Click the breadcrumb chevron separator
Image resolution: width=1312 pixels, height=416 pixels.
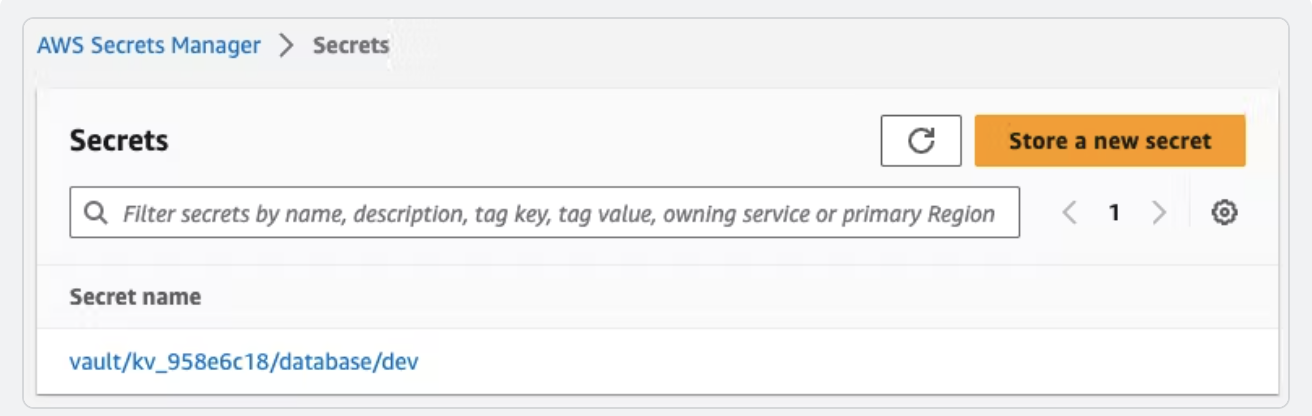pos(286,46)
